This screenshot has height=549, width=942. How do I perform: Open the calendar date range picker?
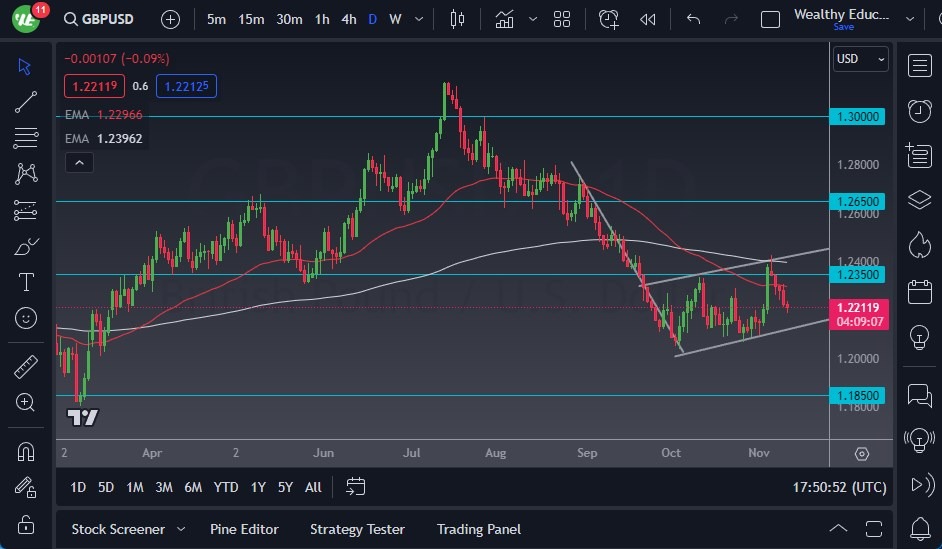tap(355, 487)
